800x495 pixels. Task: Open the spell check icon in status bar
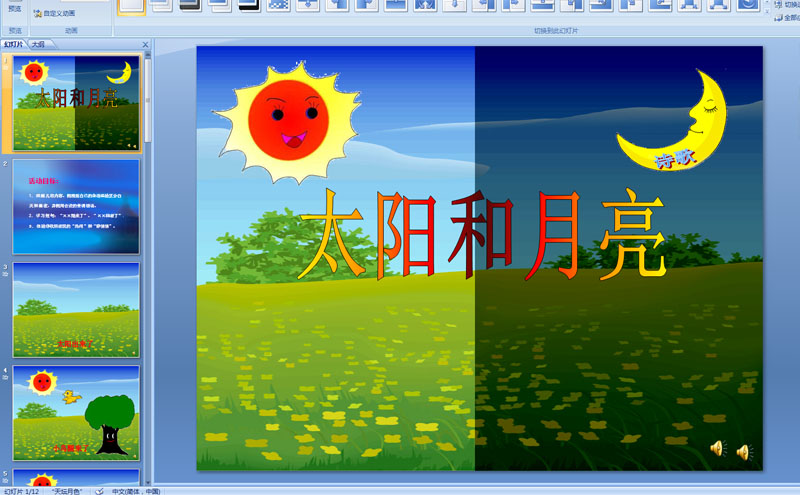(99, 491)
